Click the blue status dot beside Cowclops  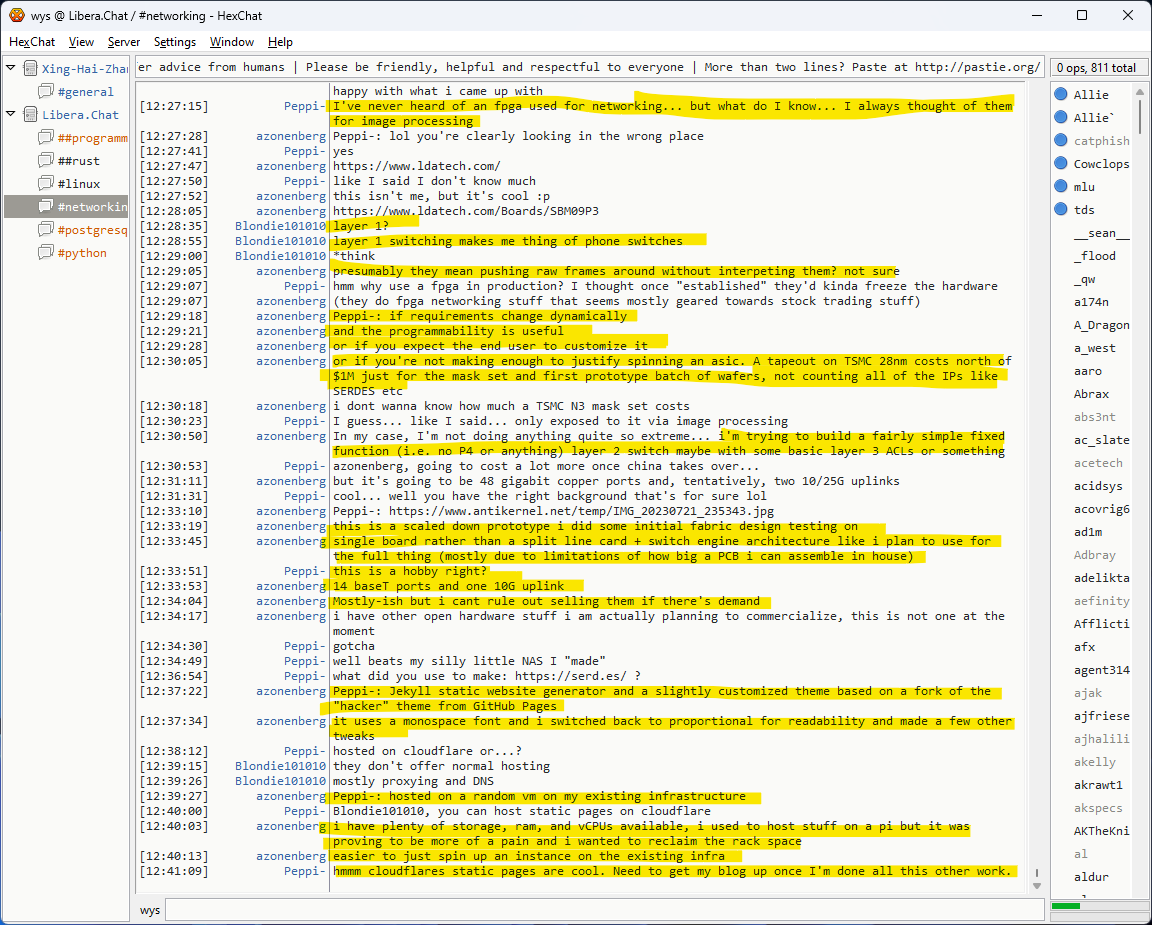coord(1061,164)
